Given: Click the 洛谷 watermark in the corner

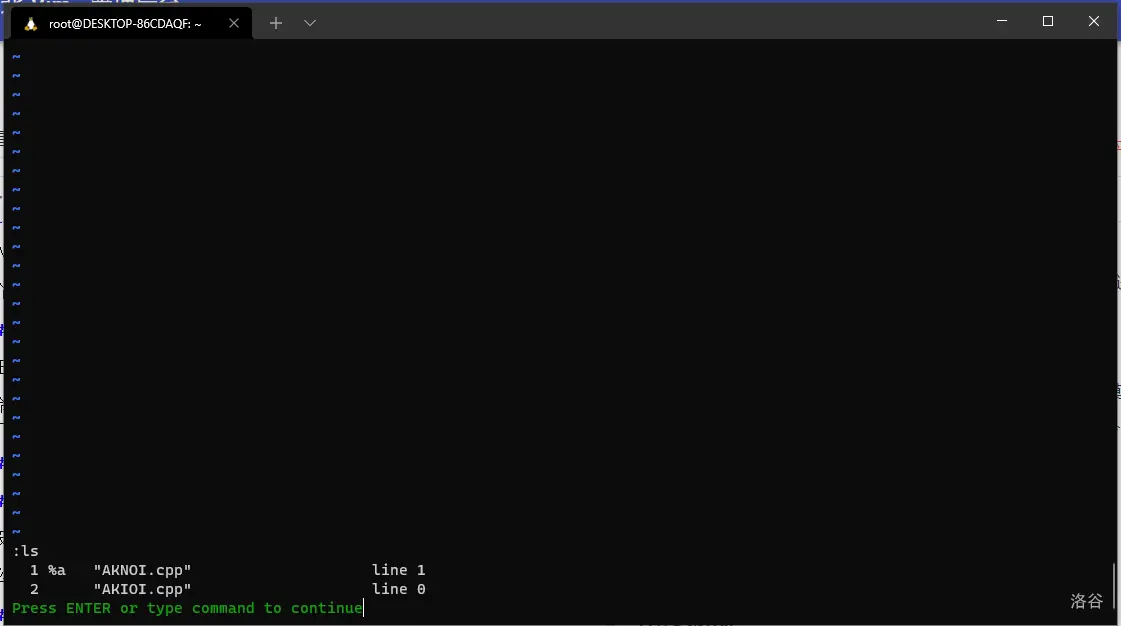Looking at the screenshot, I should (x=1087, y=601).
